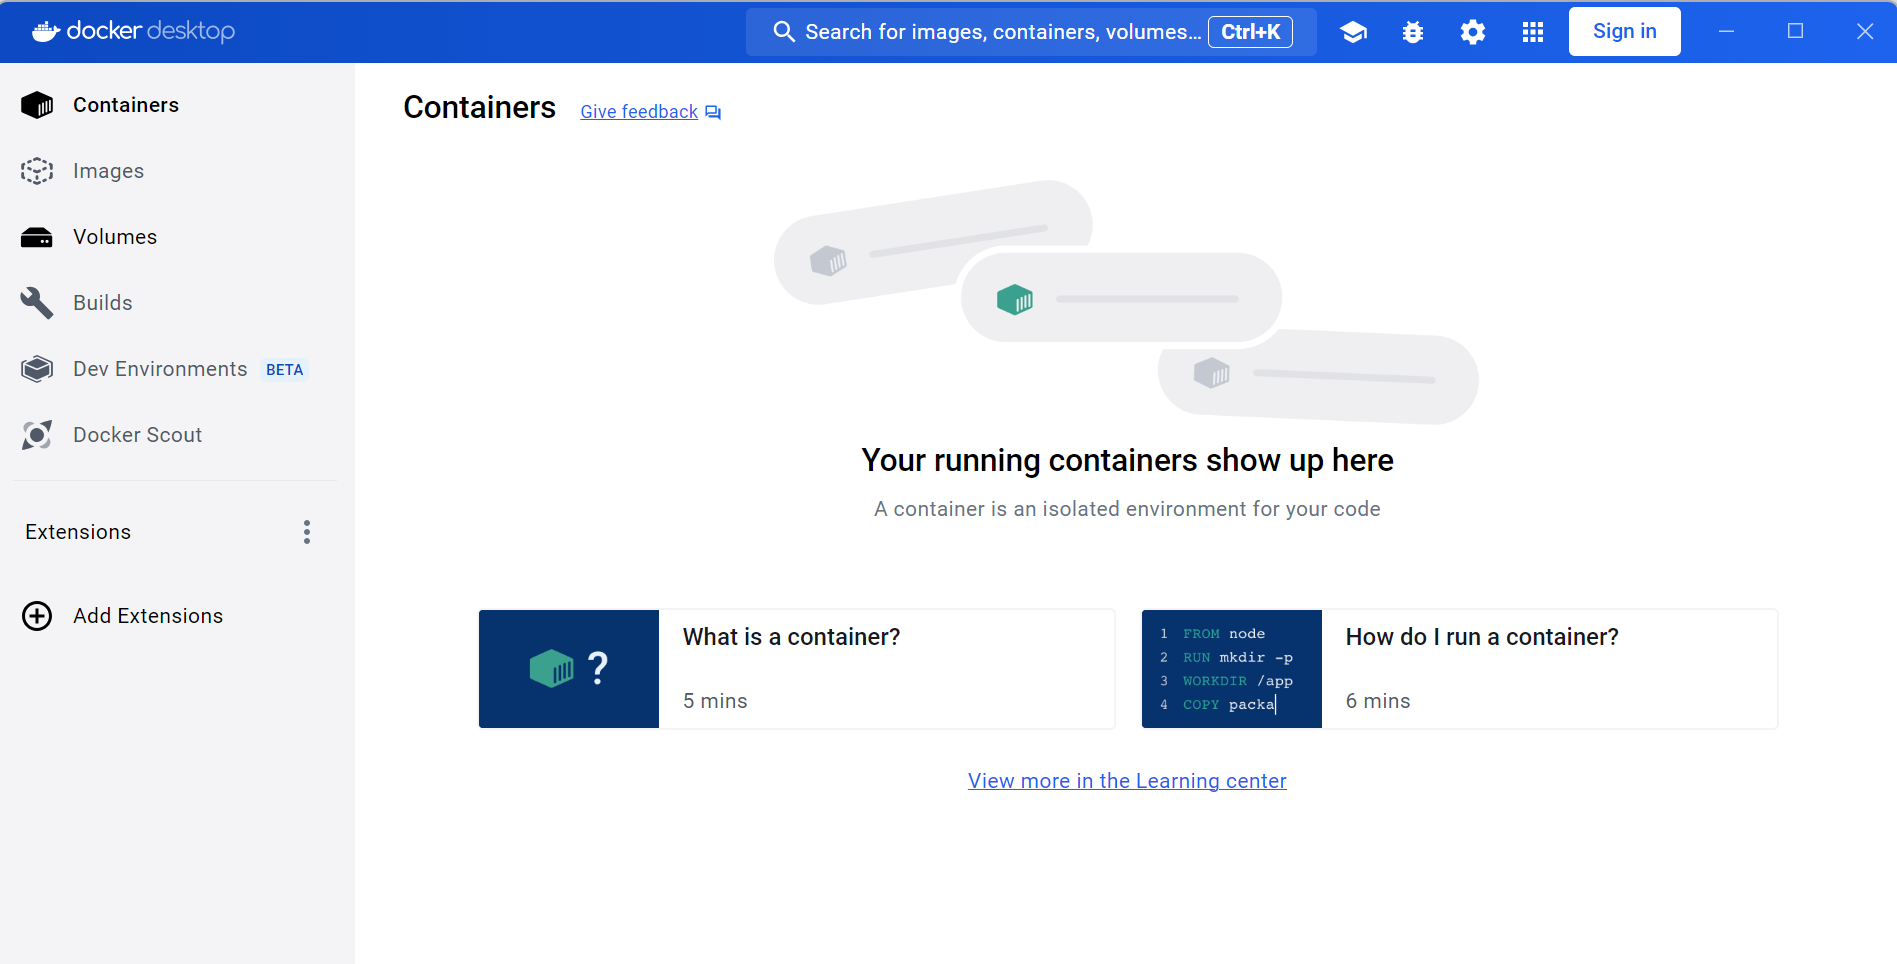
Task: Click the Dev Environments icon
Action: click(37, 369)
